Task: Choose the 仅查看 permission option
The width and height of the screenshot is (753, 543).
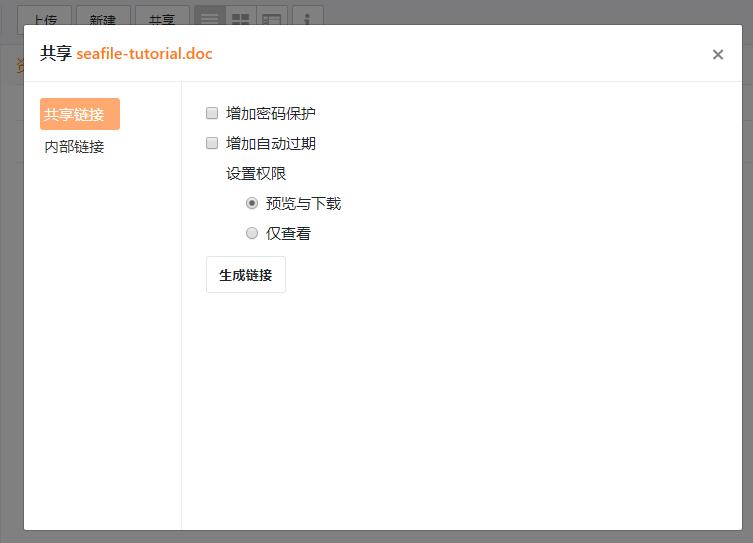Action: [252, 233]
